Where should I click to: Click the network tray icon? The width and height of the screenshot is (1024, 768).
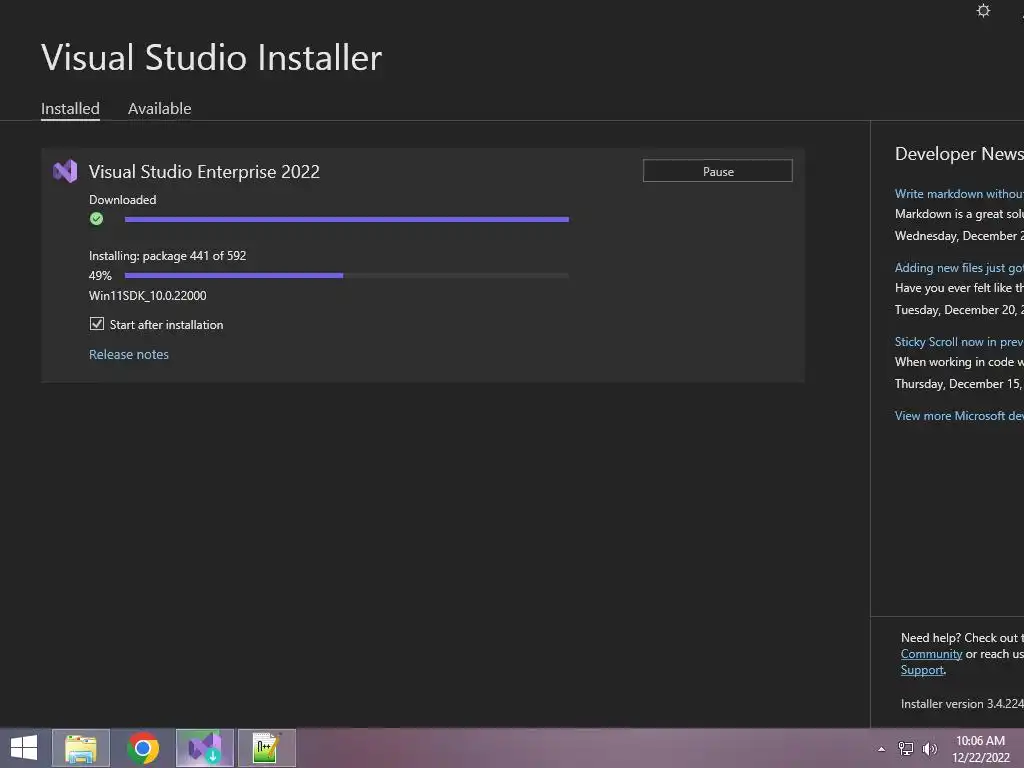click(x=906, y=749)
